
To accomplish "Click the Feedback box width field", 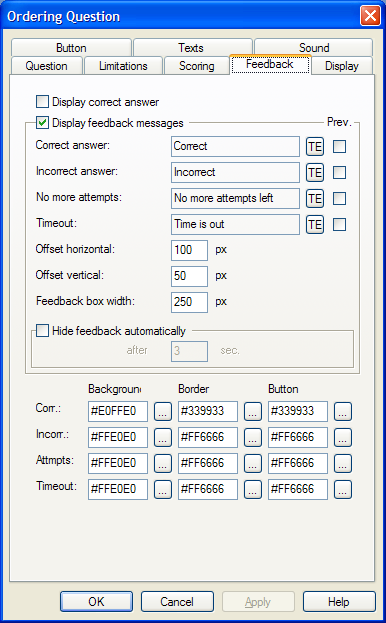I will [x=189, y=302].
